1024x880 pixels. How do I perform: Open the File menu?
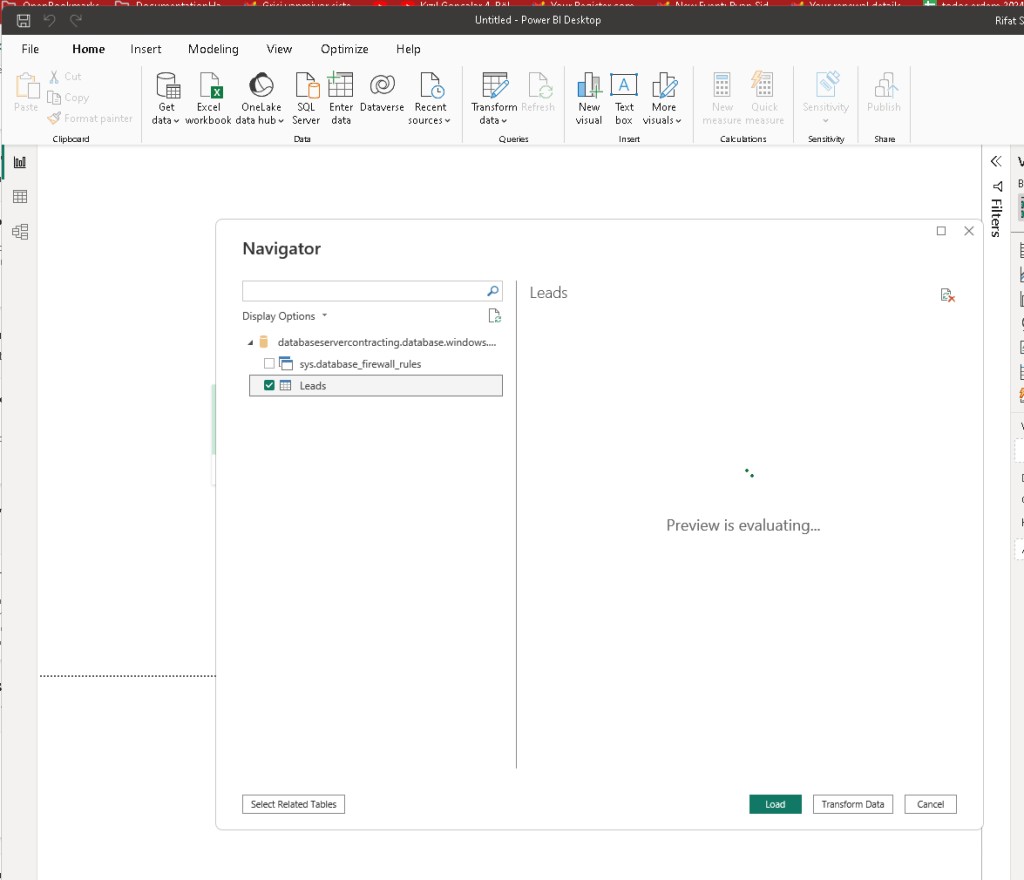[x=30, y=49]
